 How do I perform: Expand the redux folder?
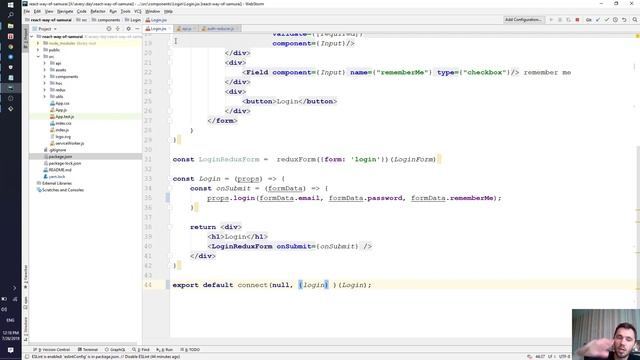click(x=45, y=90)
